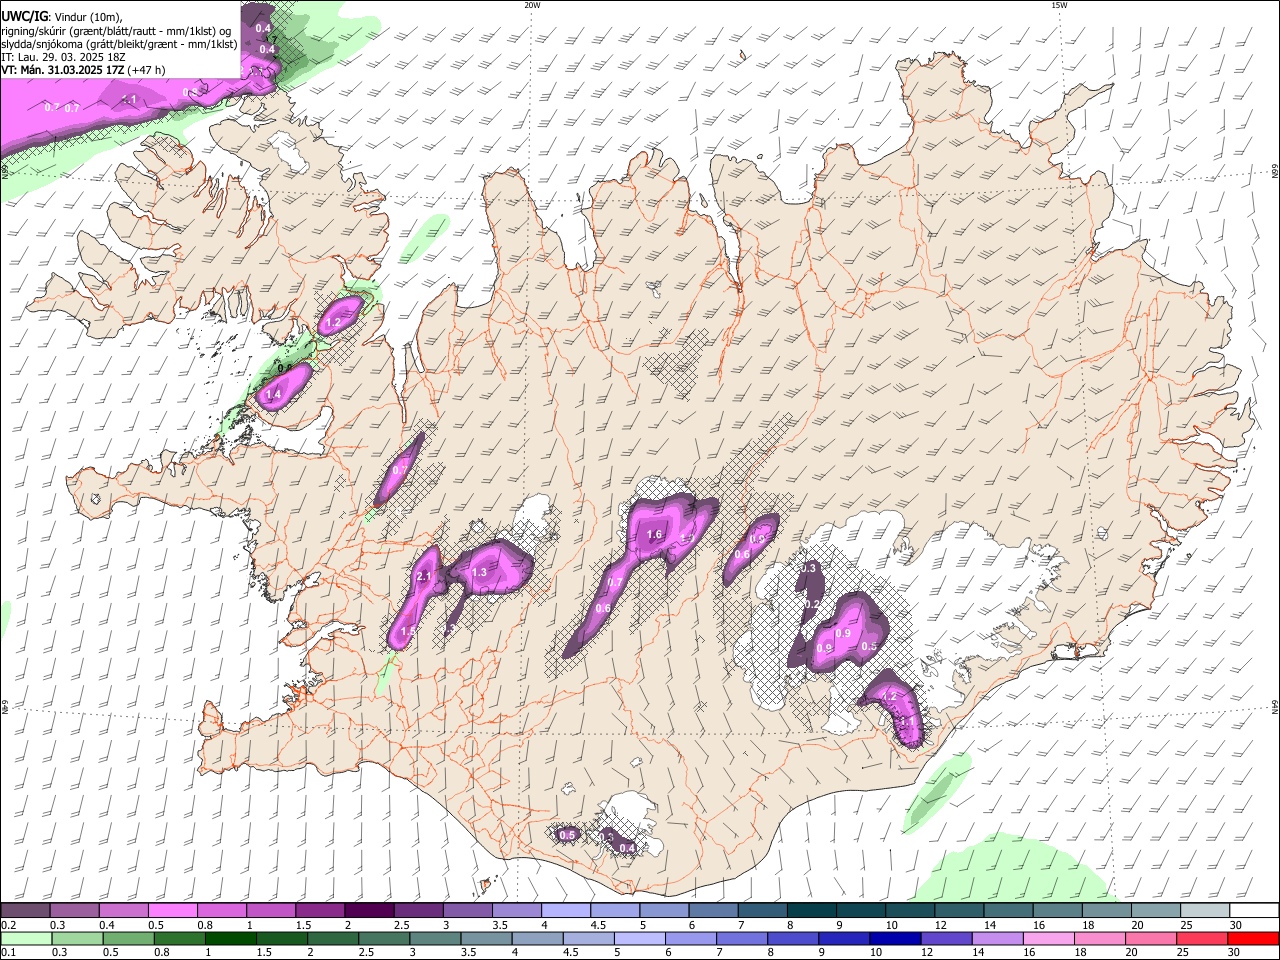The image size is (1280, 960).
Task: Click the '20W' longitude label
Action: pos(532,5)
